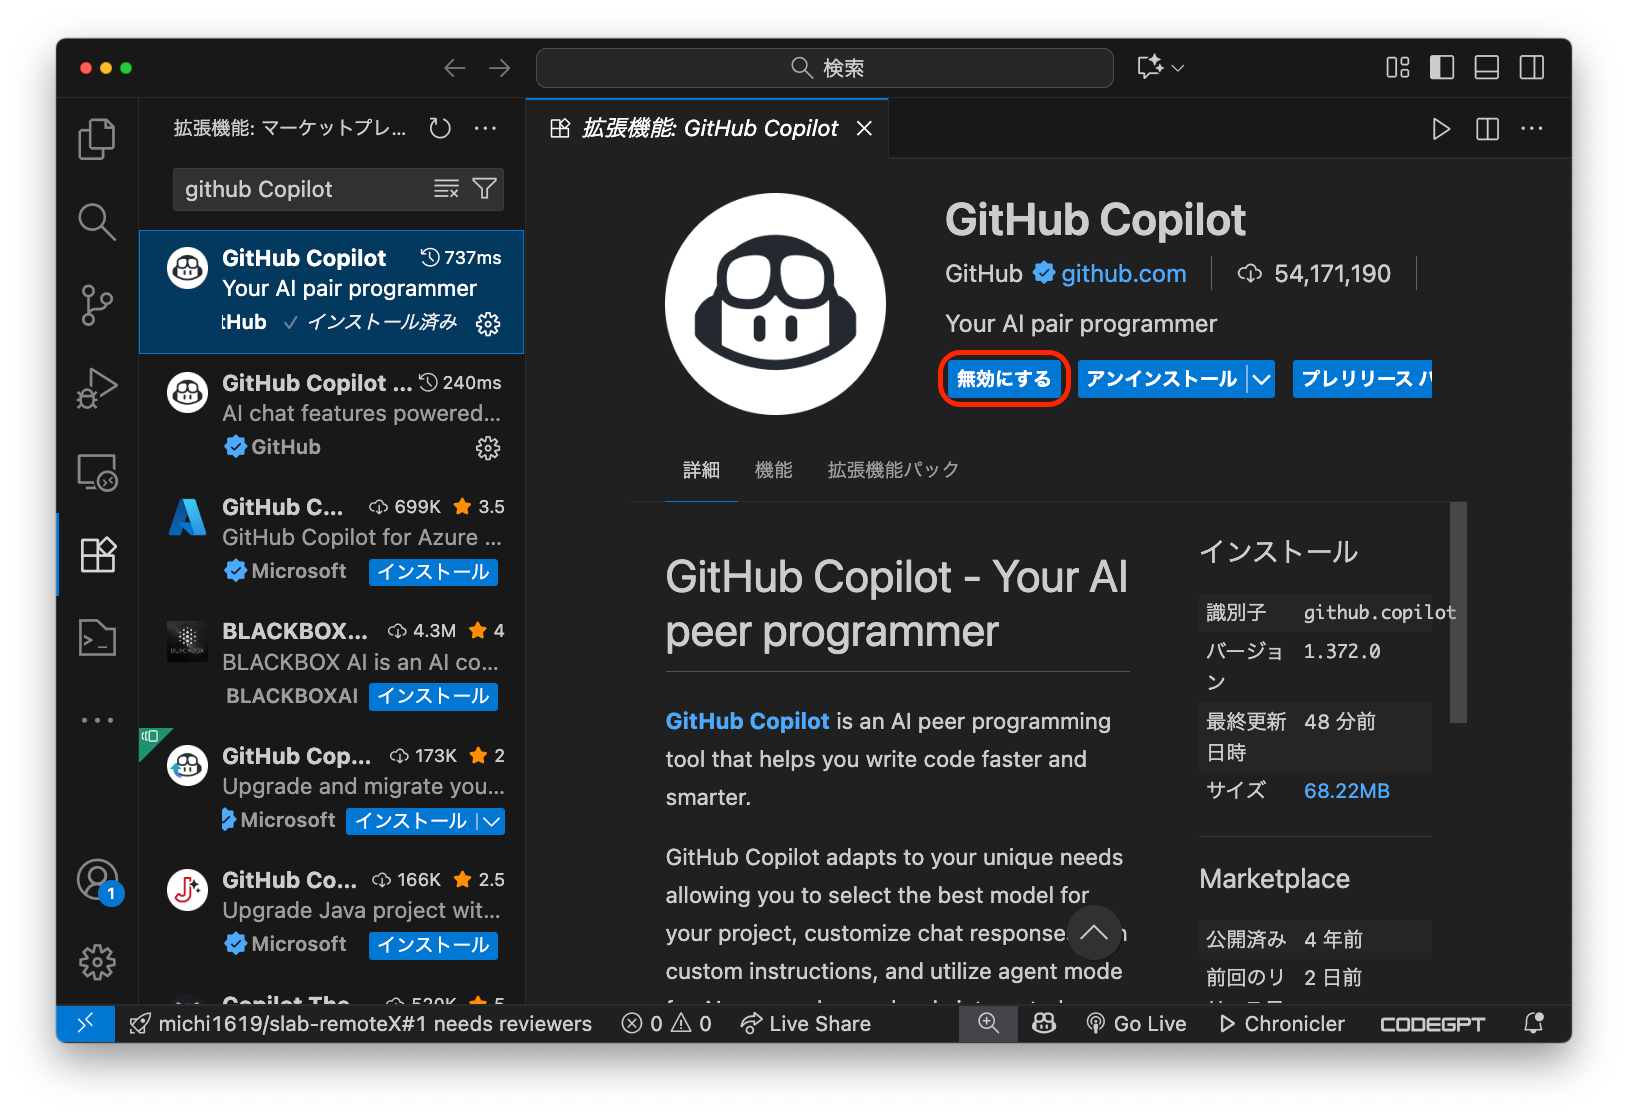Open Copilot status icon in status bar

point(1044,1023)
